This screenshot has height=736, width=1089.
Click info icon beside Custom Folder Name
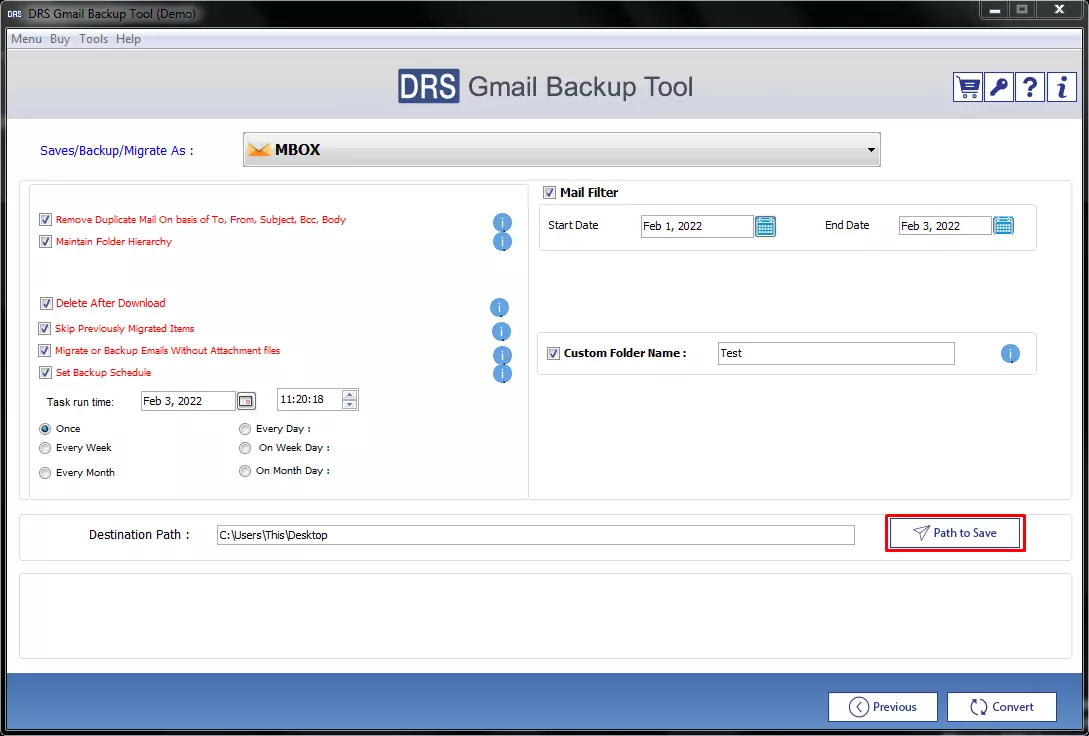[1010, 354]
